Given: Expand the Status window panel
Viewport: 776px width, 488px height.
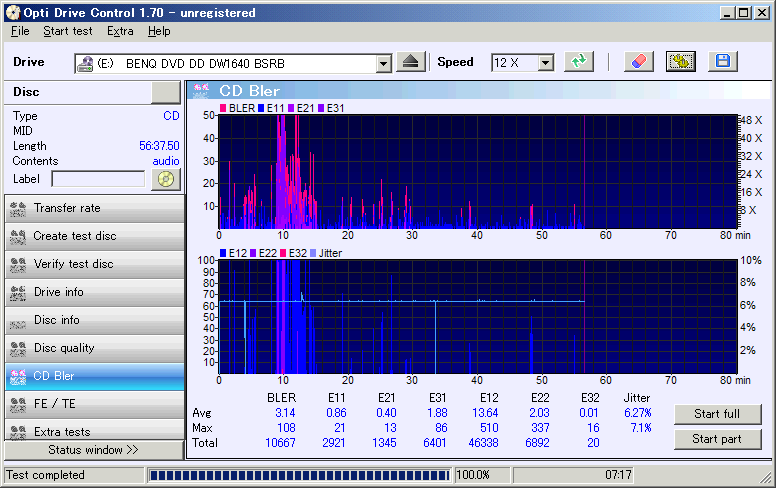Looking at the screenshot, I should [x=92, y=450].
